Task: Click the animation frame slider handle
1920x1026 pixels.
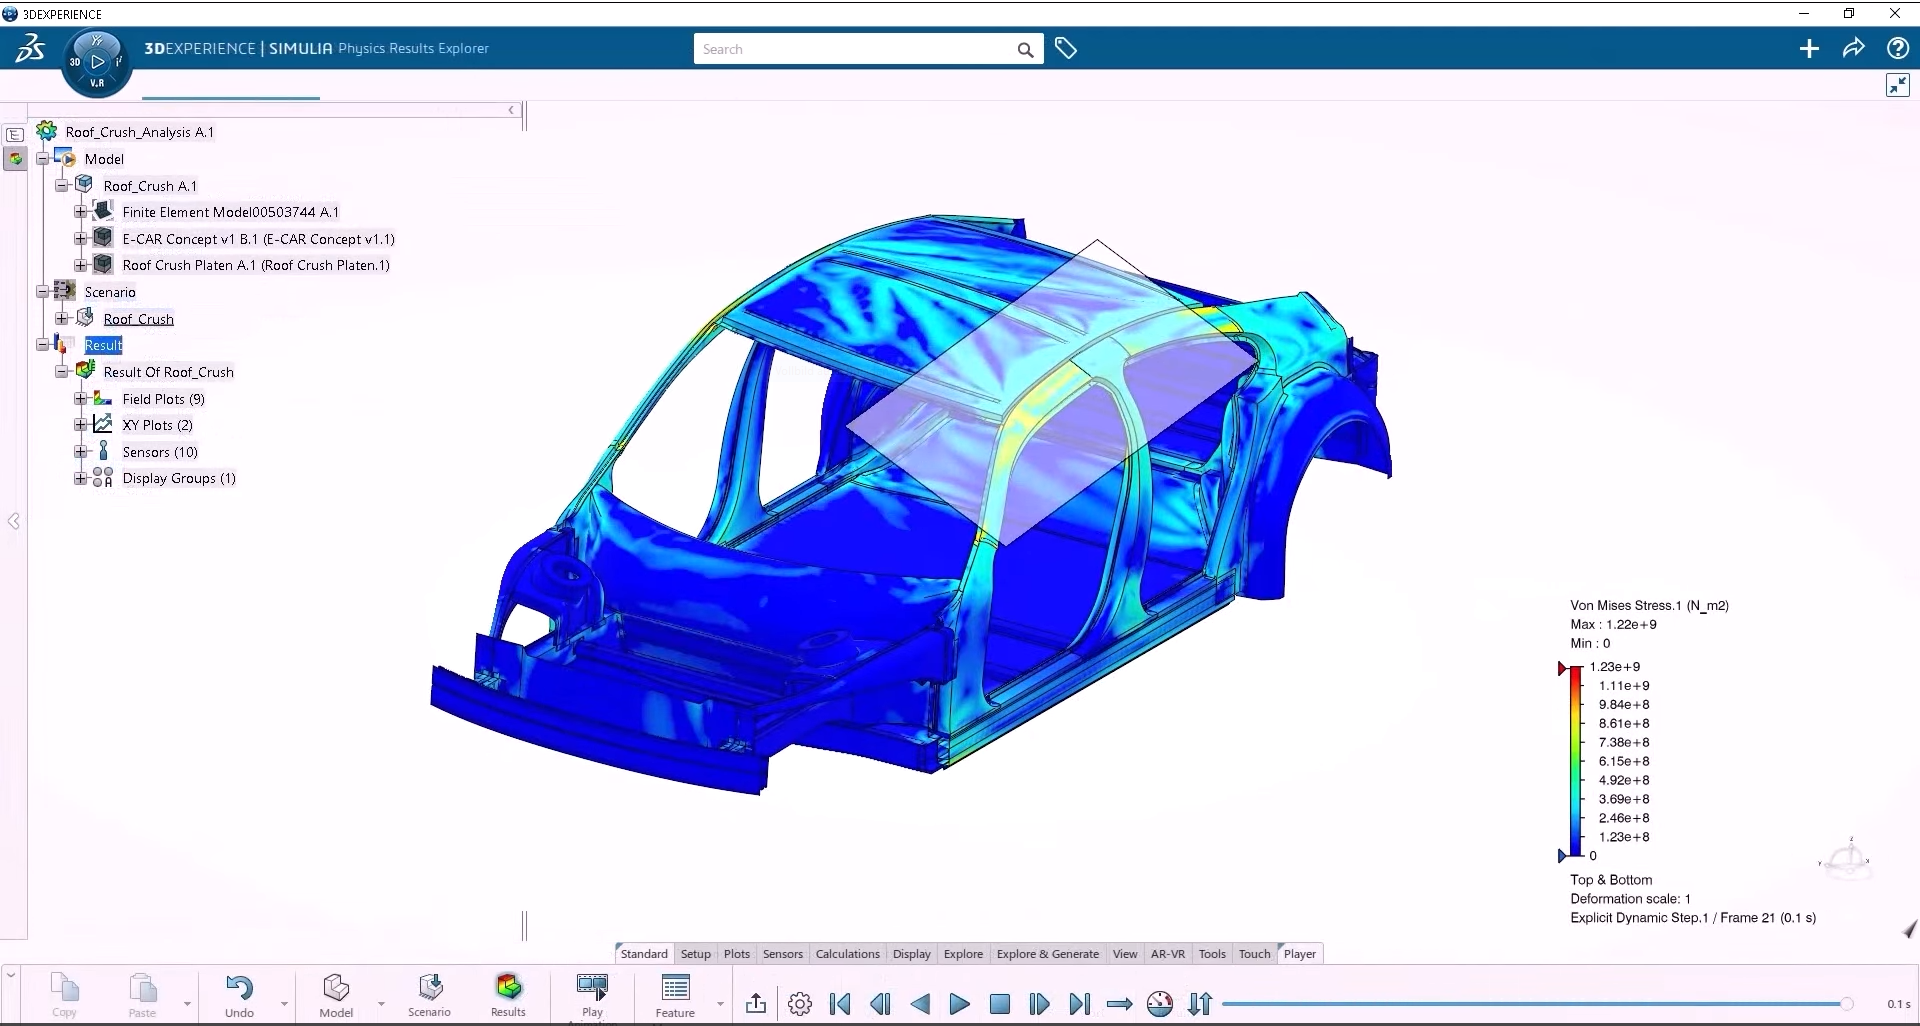Action: [x=1846, y=1004]
